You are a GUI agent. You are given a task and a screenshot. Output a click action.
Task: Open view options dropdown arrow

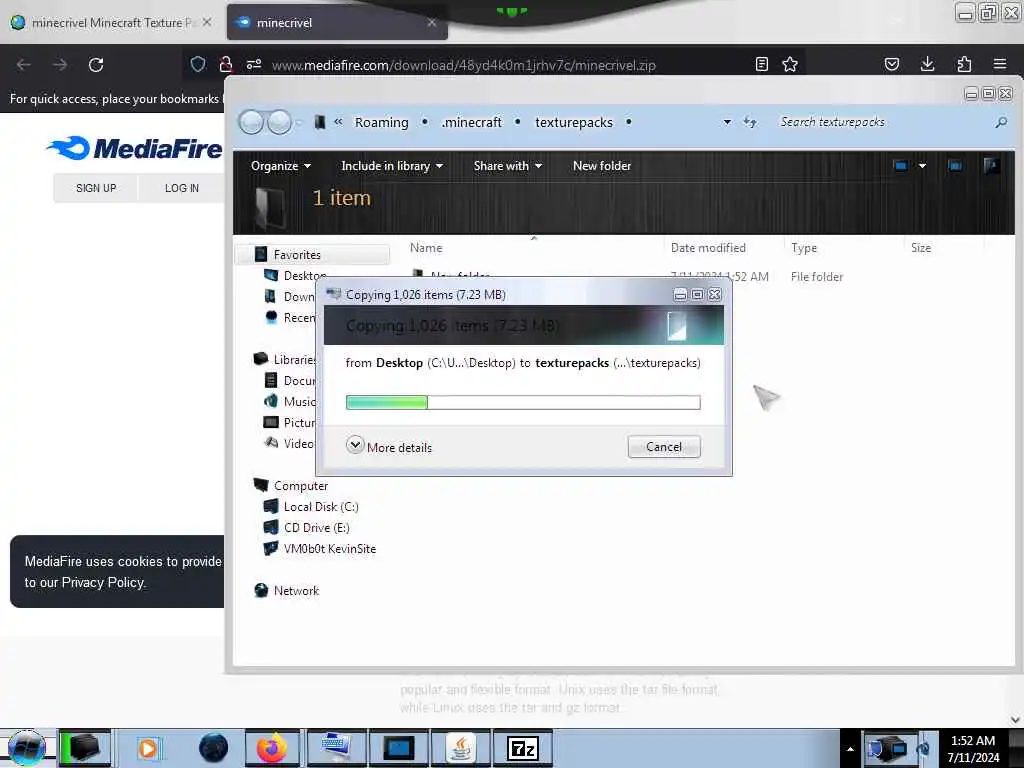(x=922, y=166)
